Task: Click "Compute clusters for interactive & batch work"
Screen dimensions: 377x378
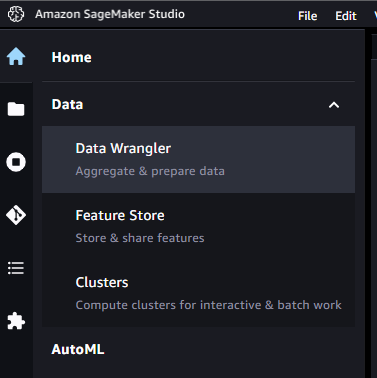Action: (208, 305)
